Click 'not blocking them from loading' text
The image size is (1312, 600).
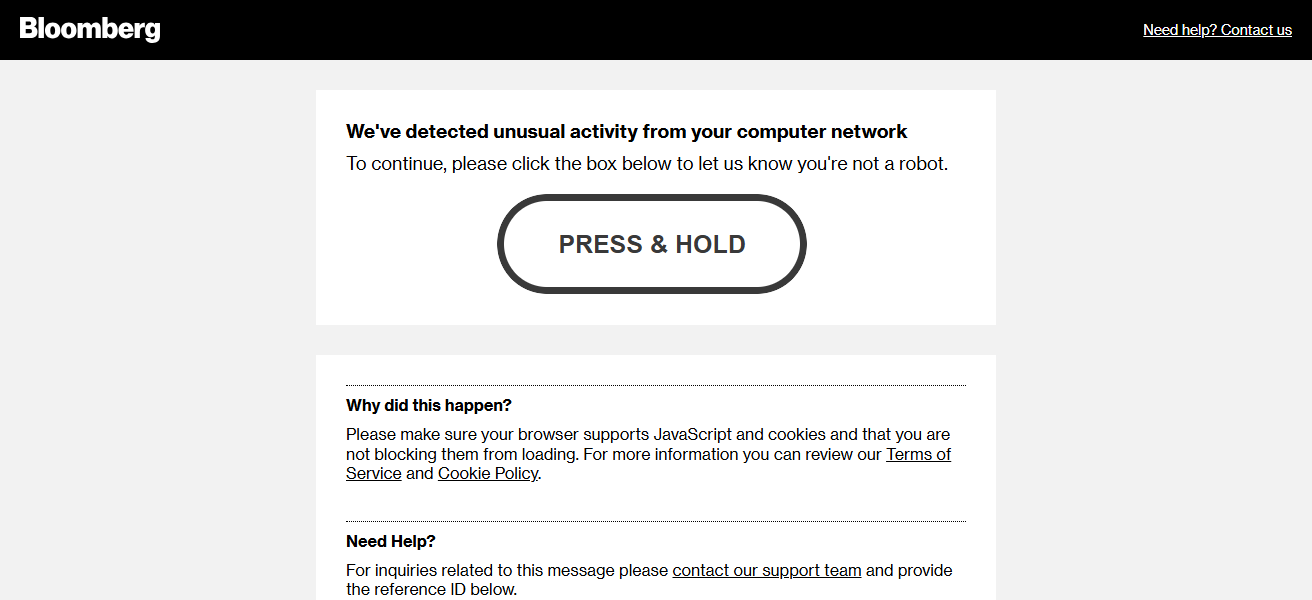(461, 454)
